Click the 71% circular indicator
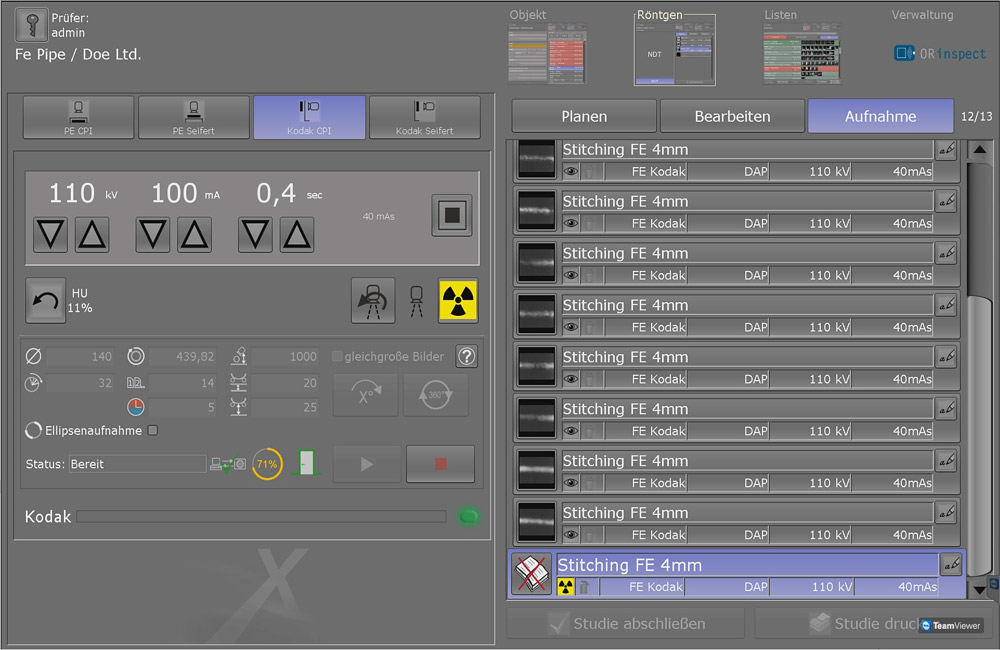 (x=267, y=464)
